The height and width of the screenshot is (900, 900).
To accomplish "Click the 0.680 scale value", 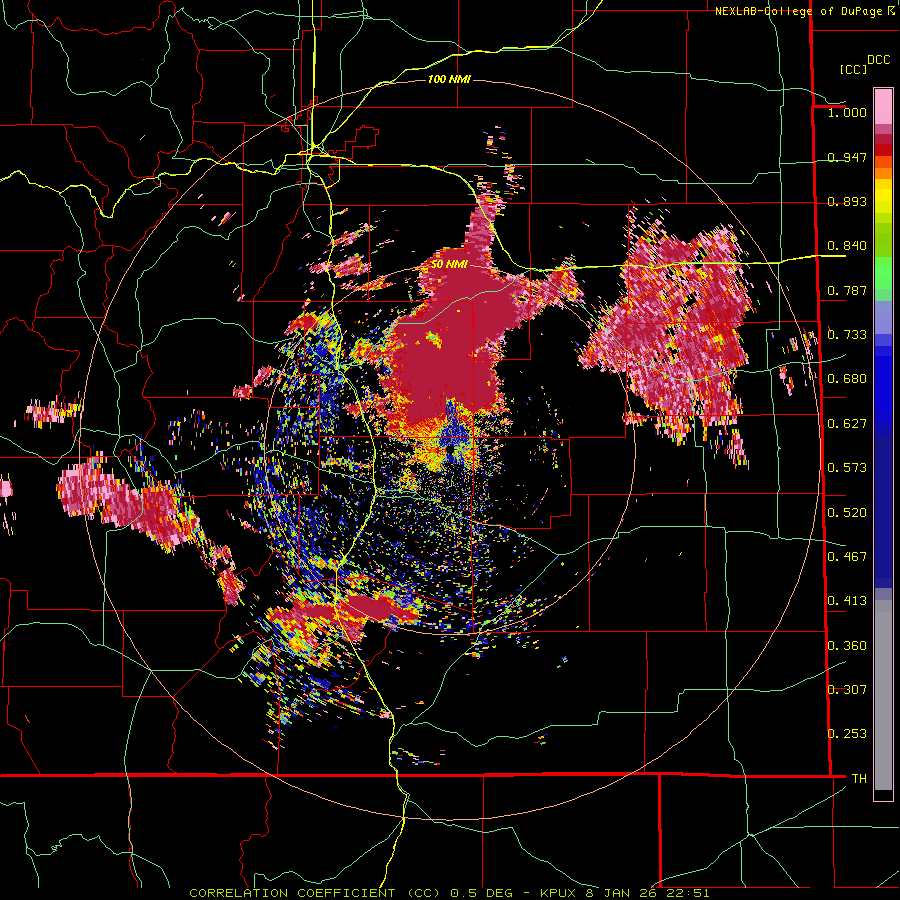I will tap(847, 379).
